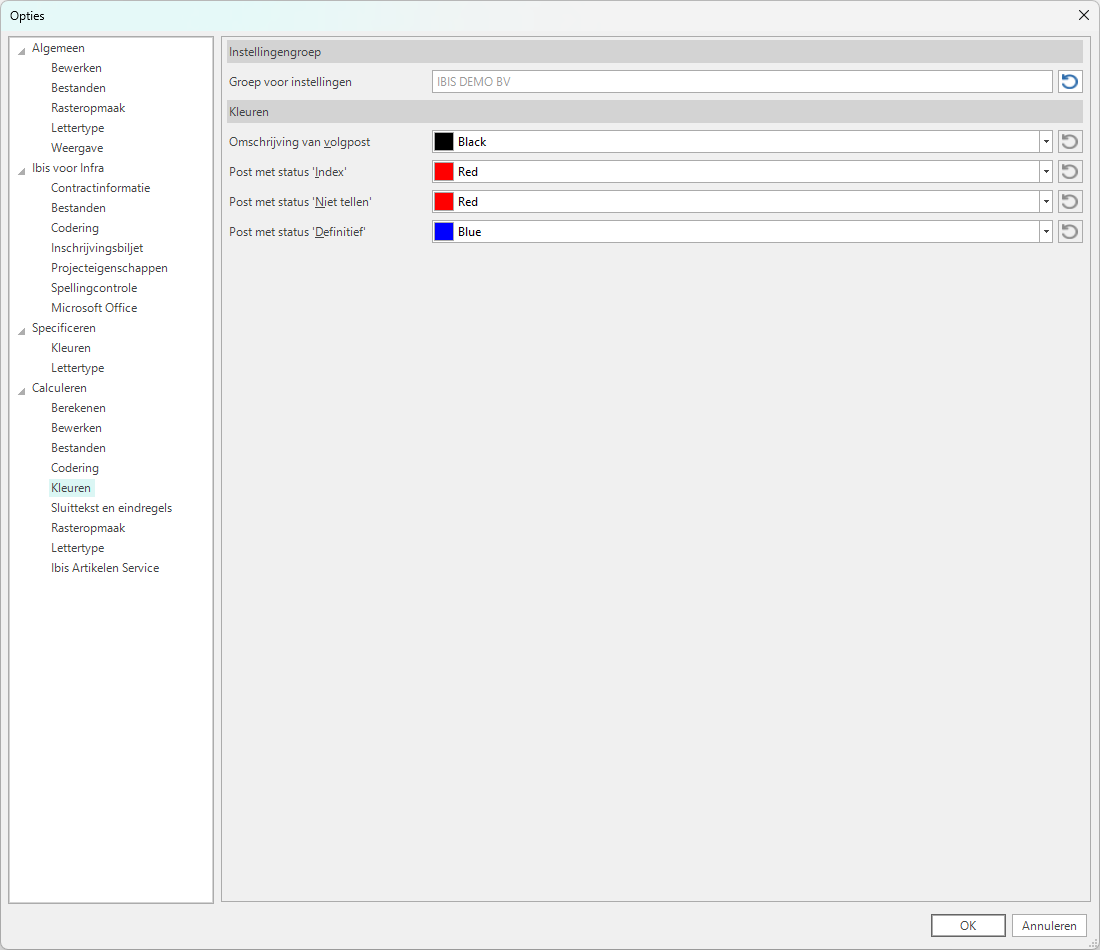The width and height of the screenshot is (1100, 950).
Task: Click the Annuleren button
Action: (1049, 926)
